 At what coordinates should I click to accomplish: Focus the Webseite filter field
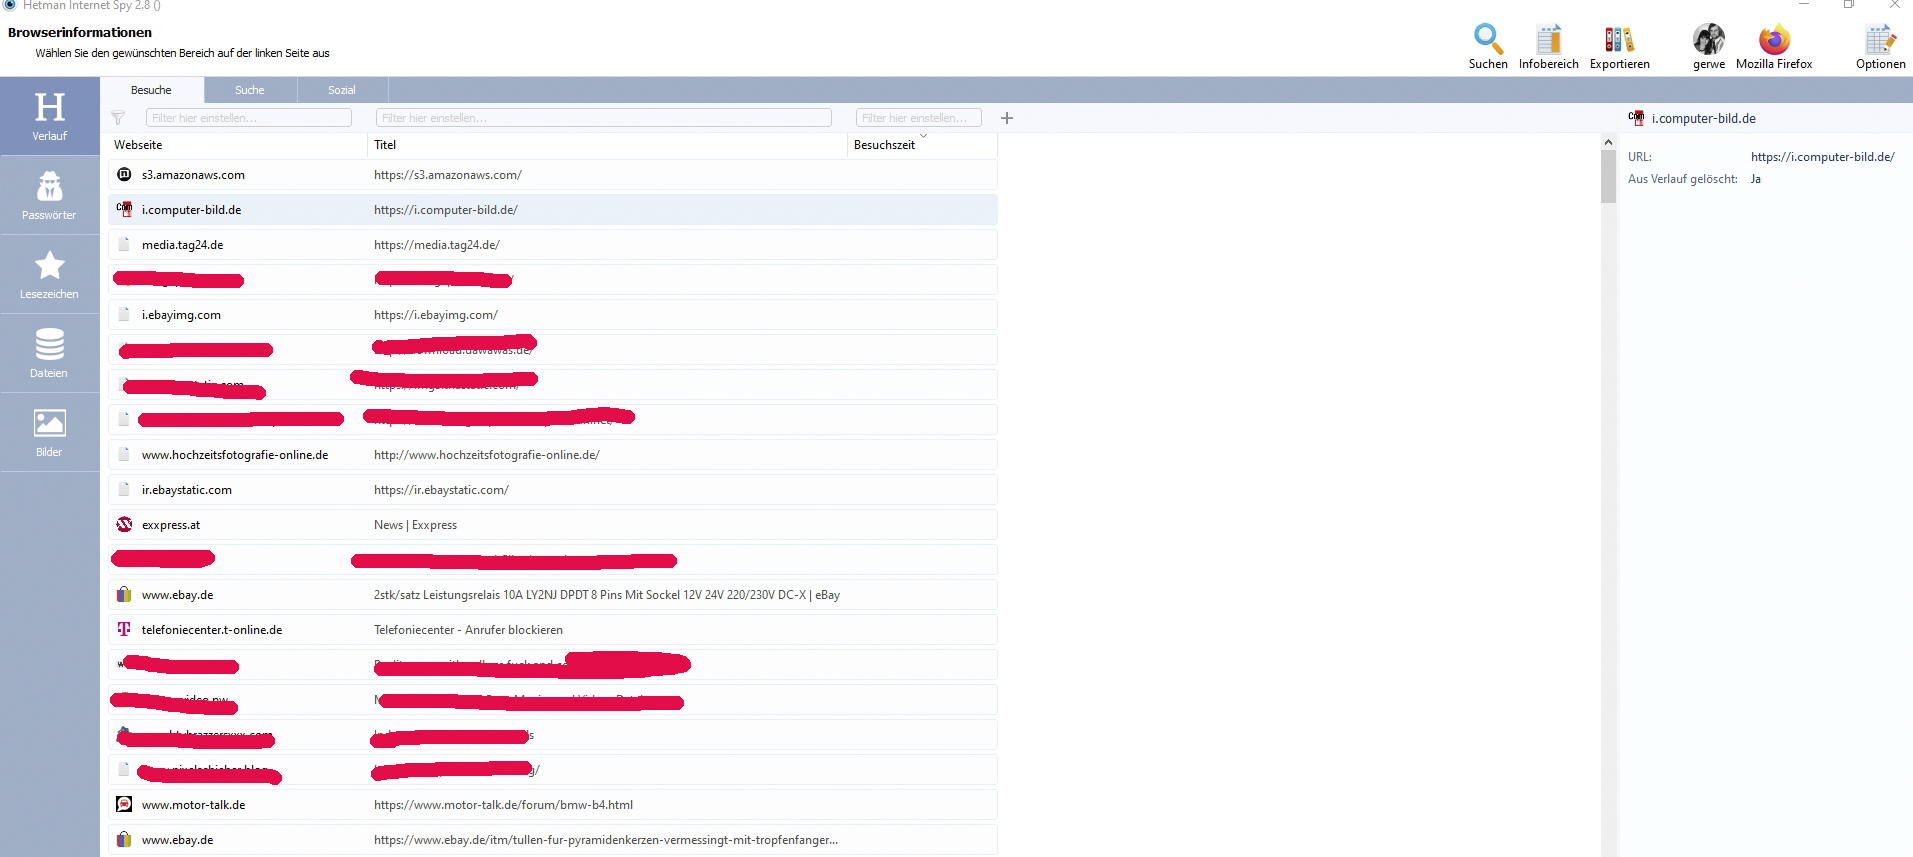point(249,118)
